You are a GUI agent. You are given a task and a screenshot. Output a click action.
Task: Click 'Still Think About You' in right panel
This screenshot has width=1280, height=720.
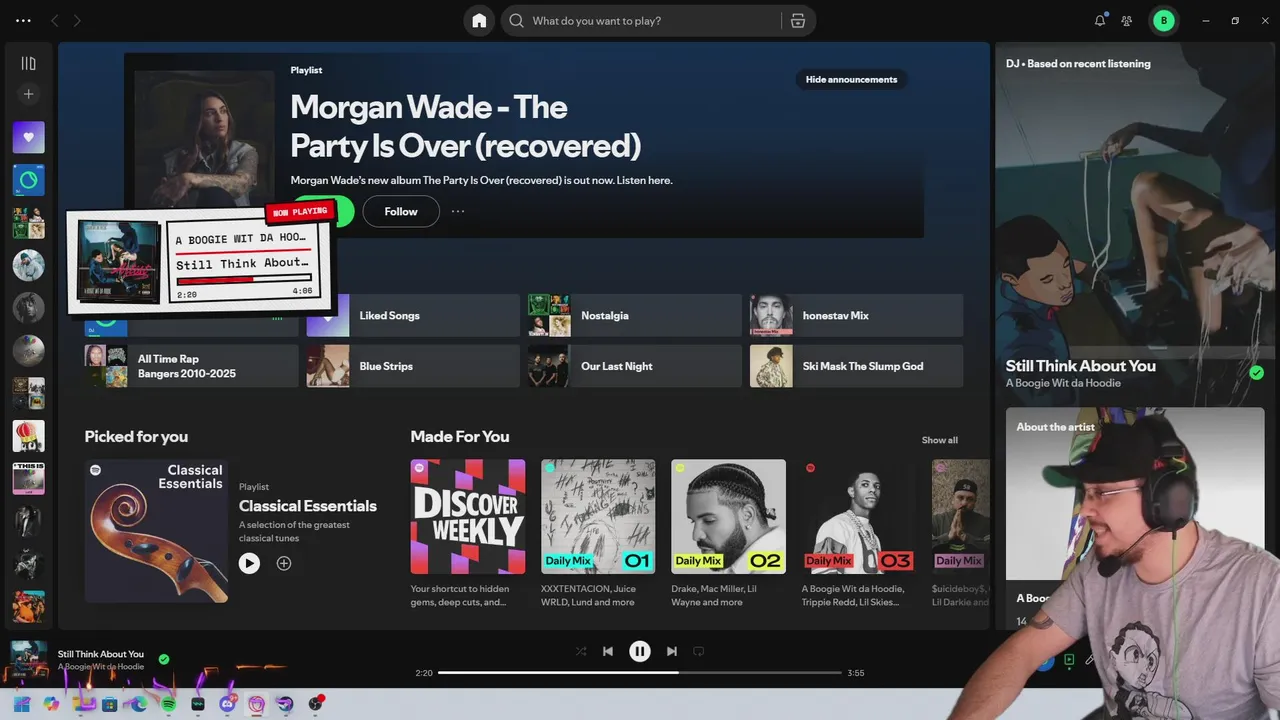1081,366
